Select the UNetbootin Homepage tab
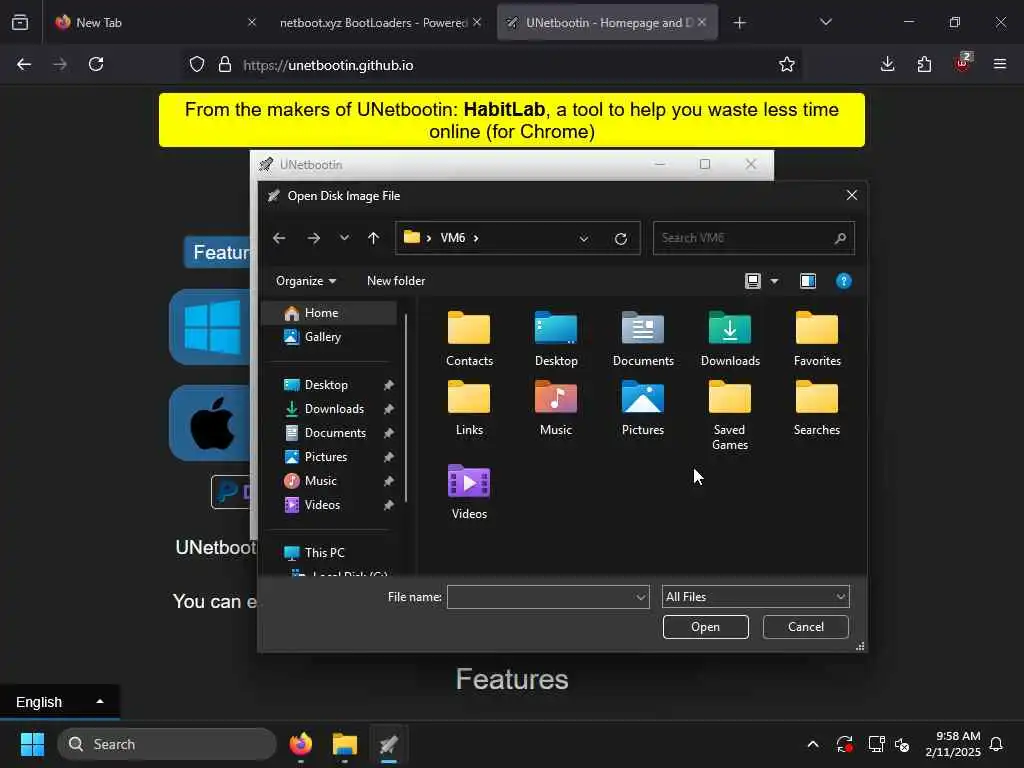 tap(607, 22)
